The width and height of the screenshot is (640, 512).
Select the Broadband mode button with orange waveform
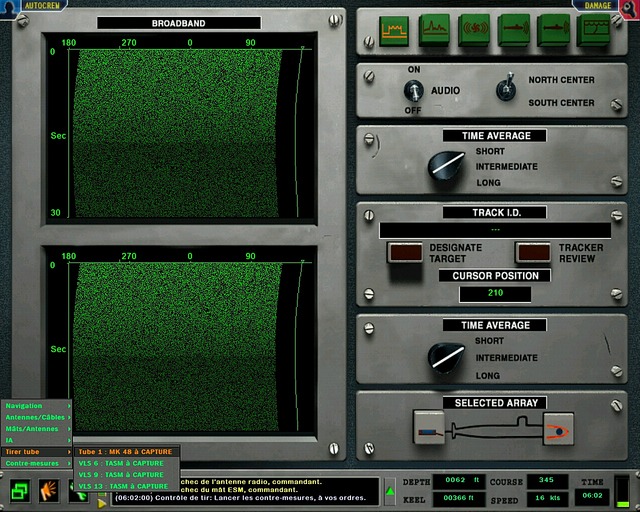click(394, 31)
